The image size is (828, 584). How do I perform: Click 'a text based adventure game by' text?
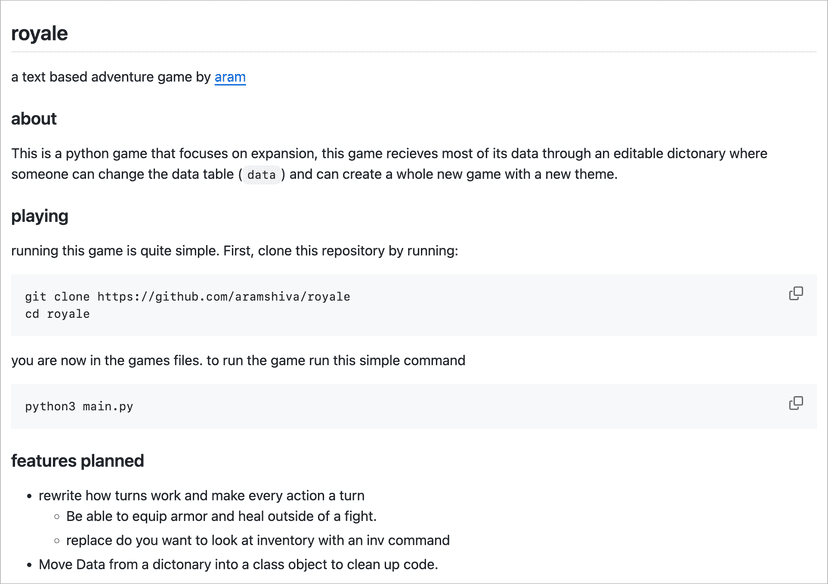[111, 77]
